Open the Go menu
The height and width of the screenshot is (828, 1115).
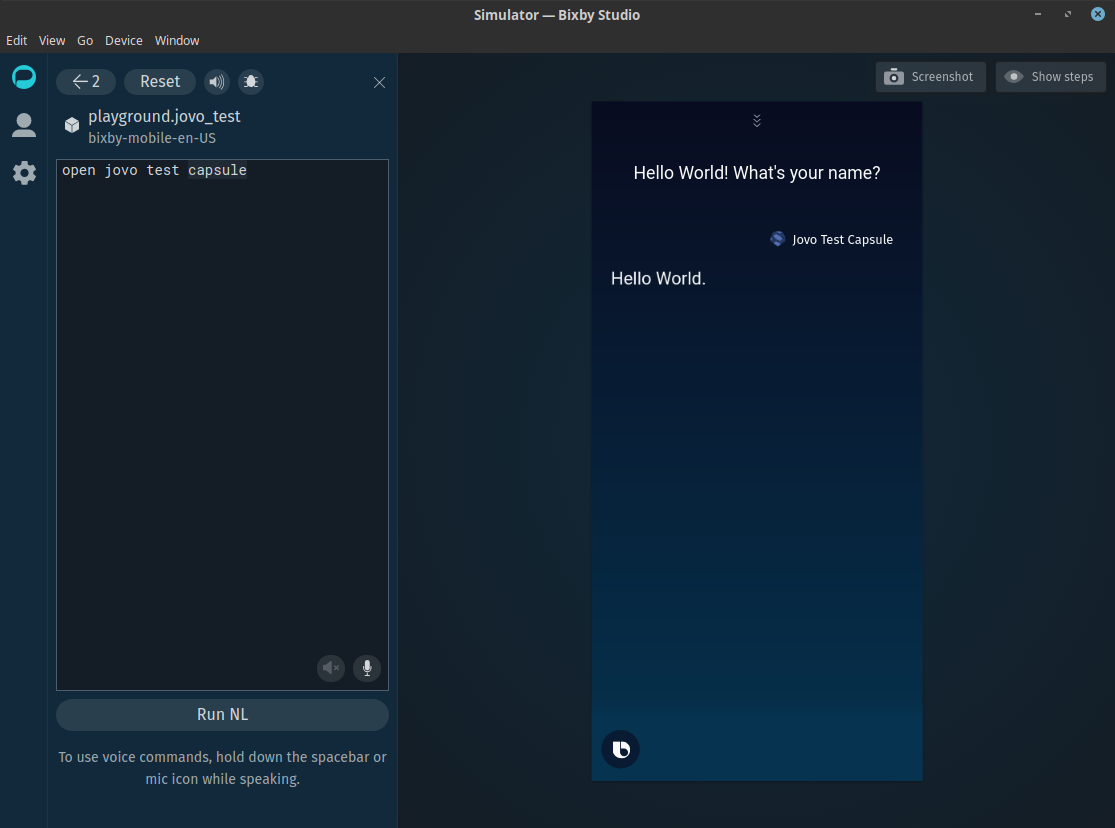pos(85,41)
